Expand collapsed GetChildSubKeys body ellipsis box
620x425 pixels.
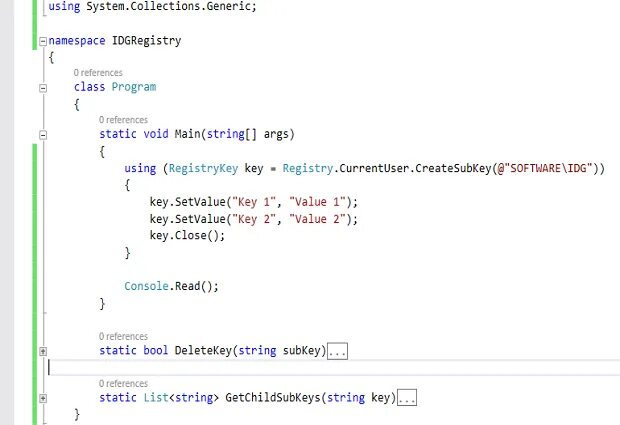(406, 398)
